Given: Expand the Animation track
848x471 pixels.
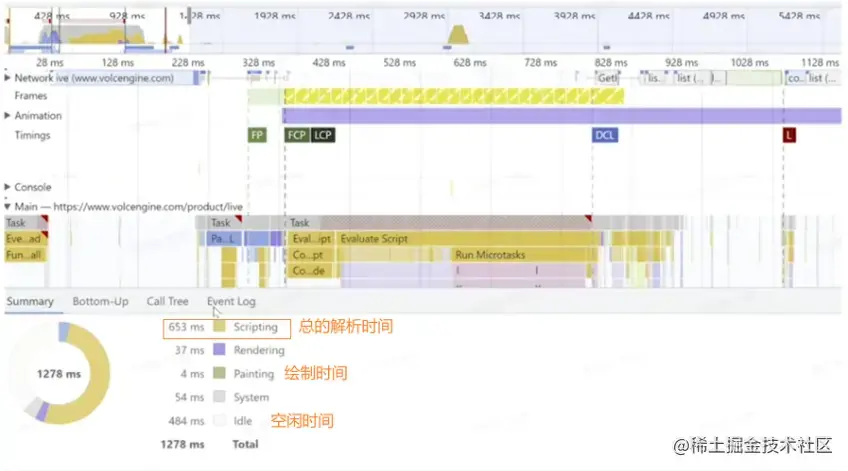Looking at the screenshot, I should (8, 115).
